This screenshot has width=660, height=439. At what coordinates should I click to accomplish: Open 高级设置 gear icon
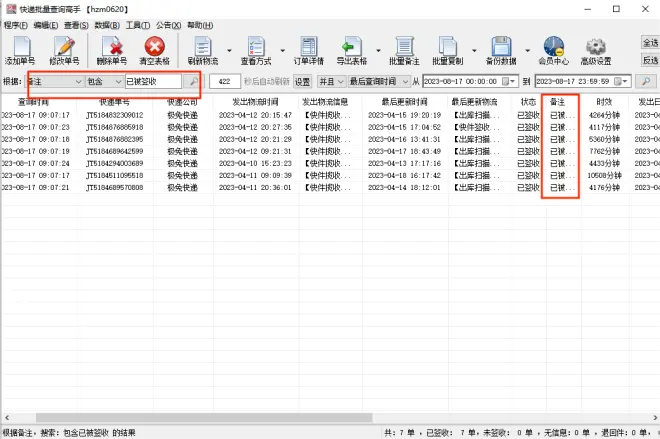click(x=598, y=48)
